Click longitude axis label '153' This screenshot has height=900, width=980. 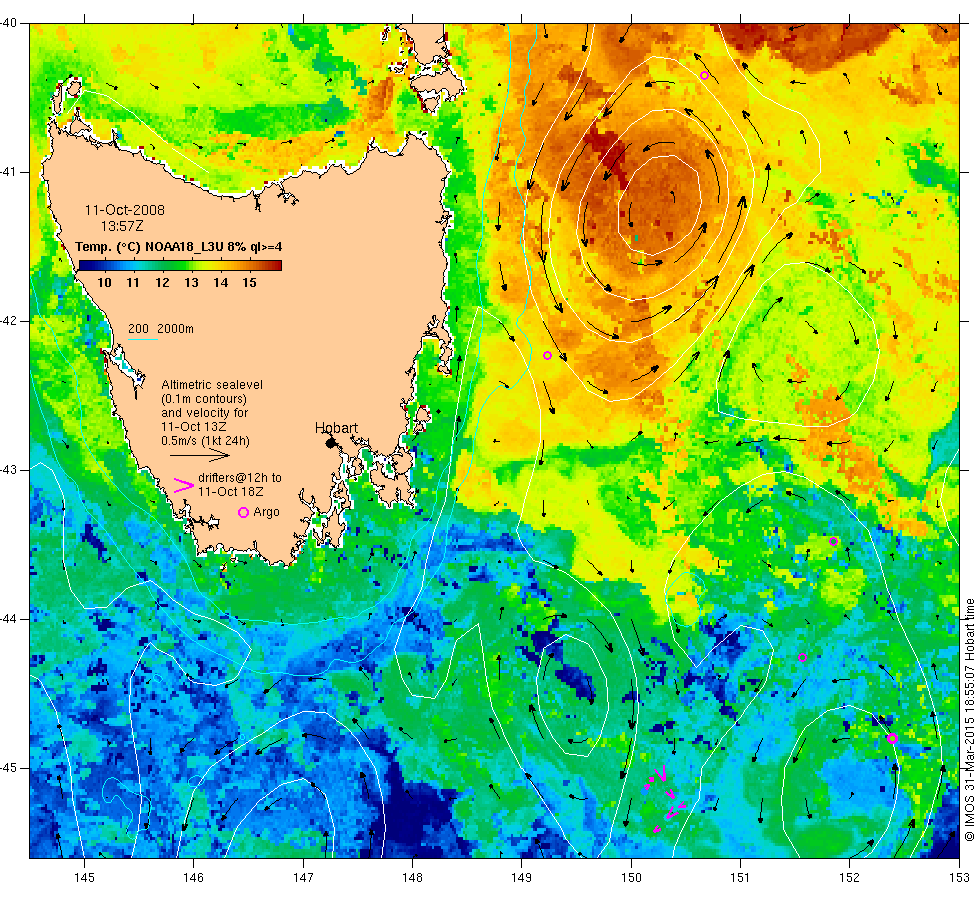pyautogui.click(x=959, y=878)
